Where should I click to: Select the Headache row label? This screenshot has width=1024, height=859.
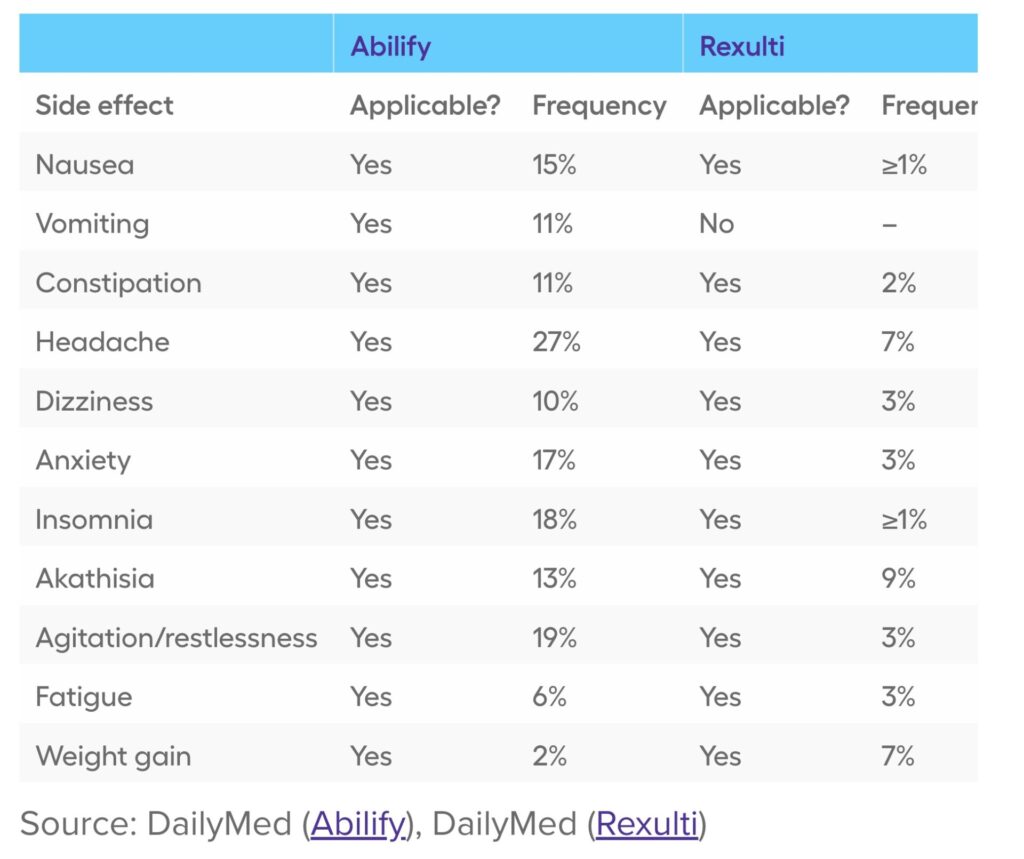click(102, 342)
